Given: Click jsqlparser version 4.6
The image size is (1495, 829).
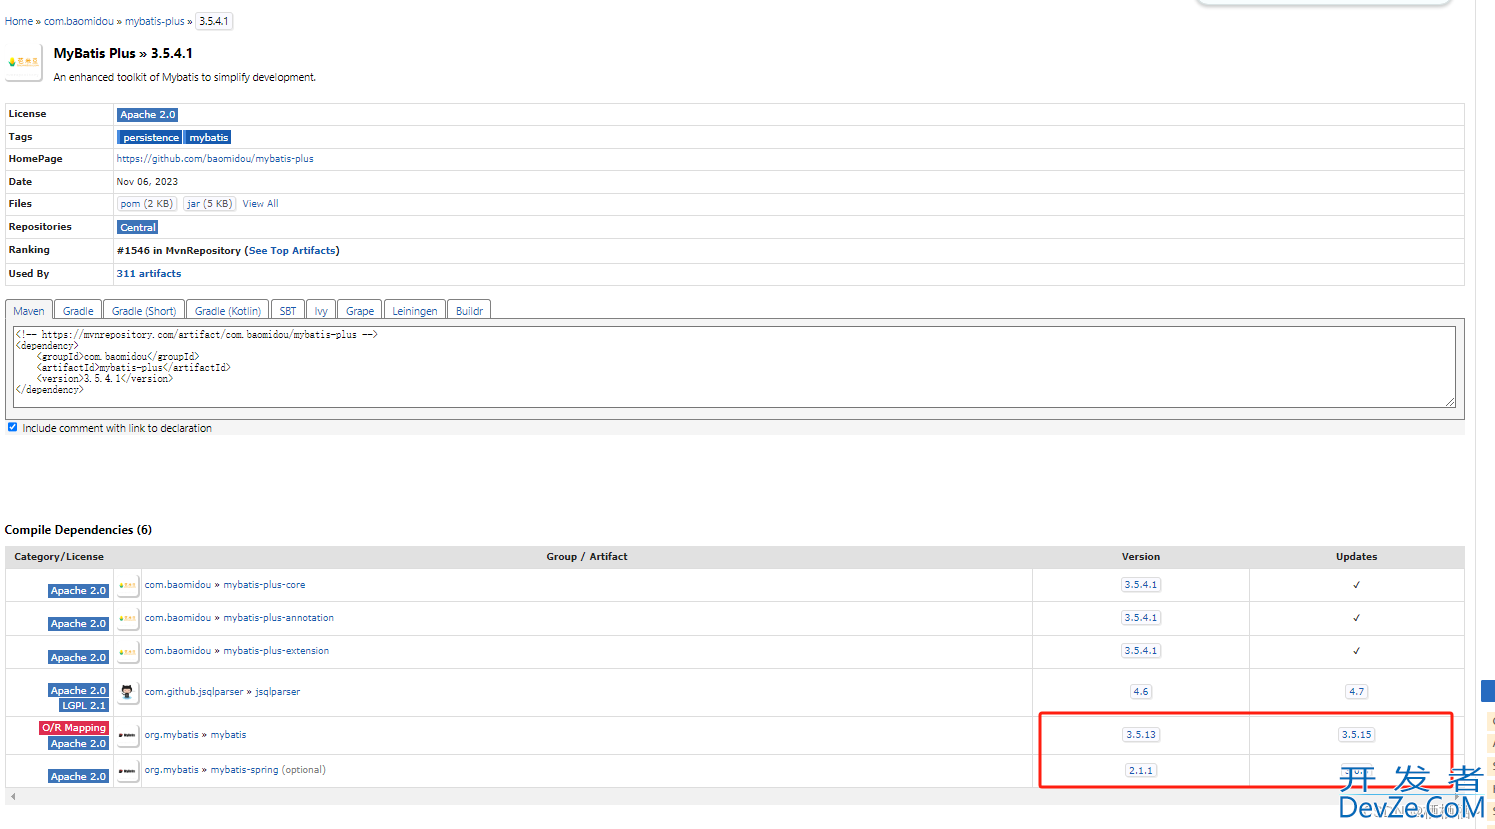Looking at the screenshot, I should [x=1141, y=692].
